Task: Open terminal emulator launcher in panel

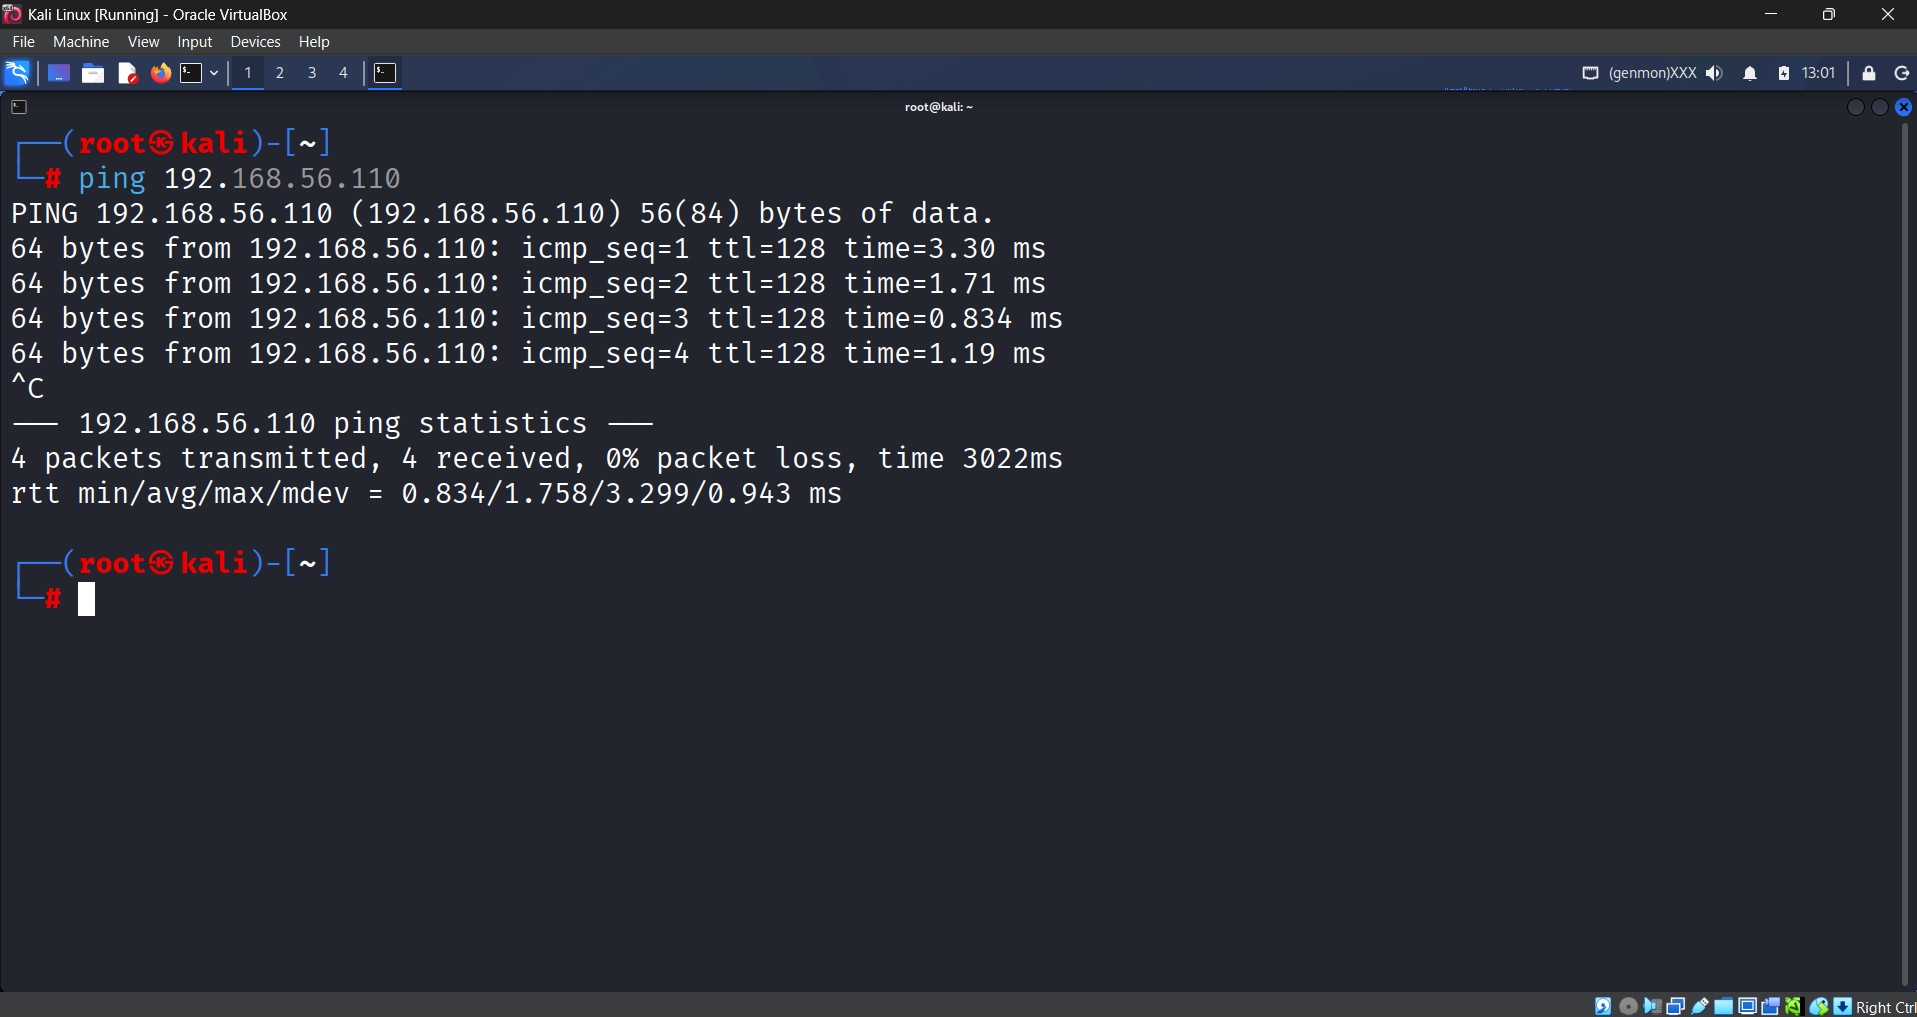Action: pos(191,73)
